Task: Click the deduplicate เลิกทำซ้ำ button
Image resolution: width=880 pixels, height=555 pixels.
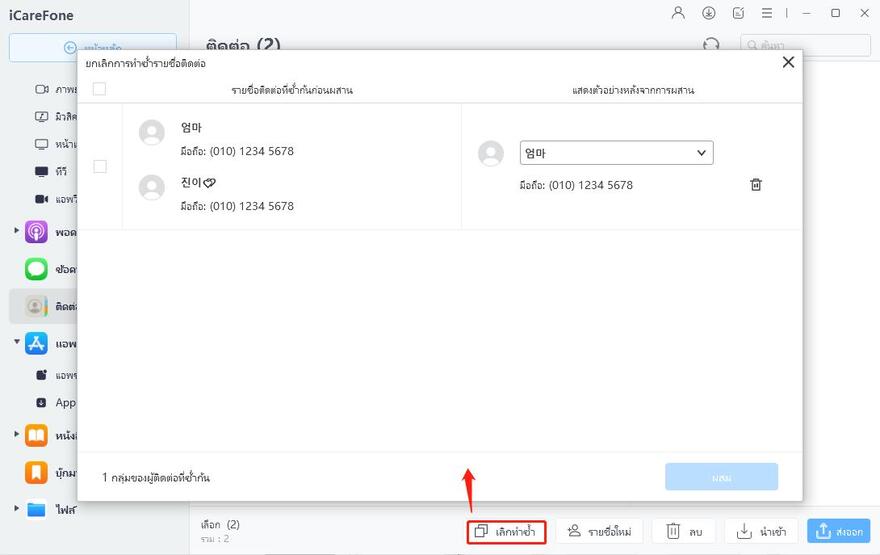Action: tap(506, 531)
